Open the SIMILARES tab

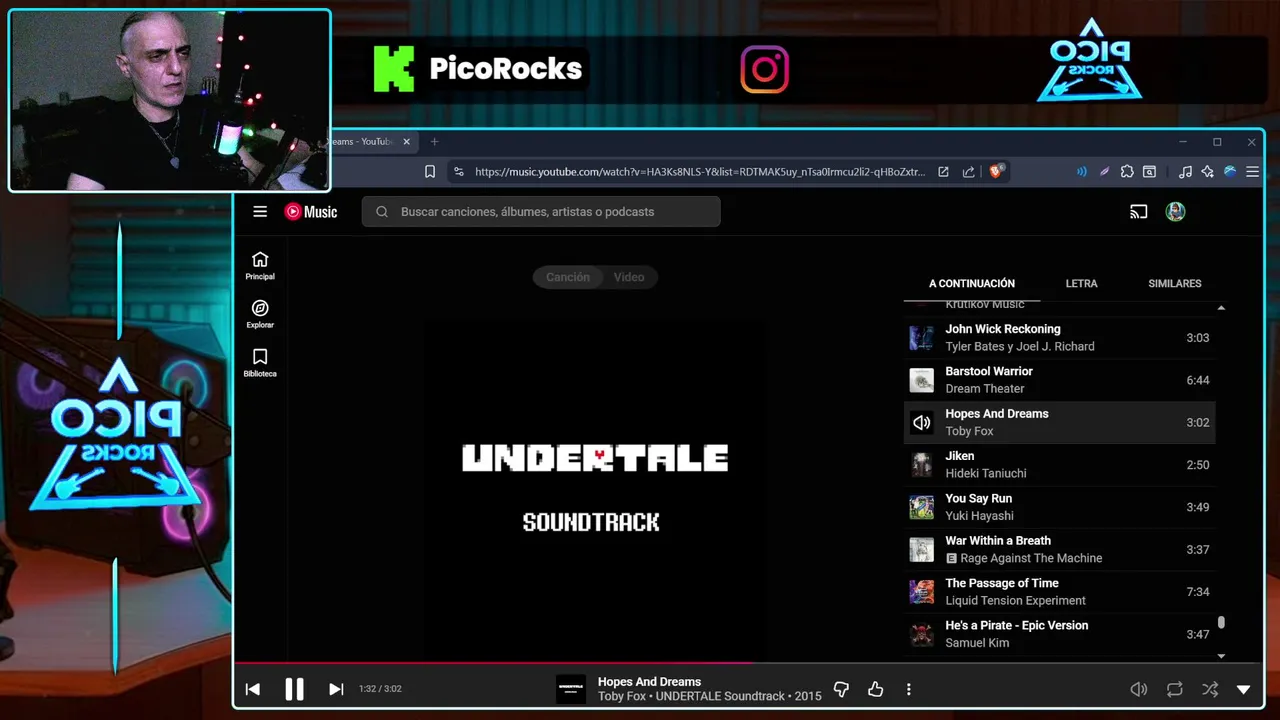coord(1175,284)
